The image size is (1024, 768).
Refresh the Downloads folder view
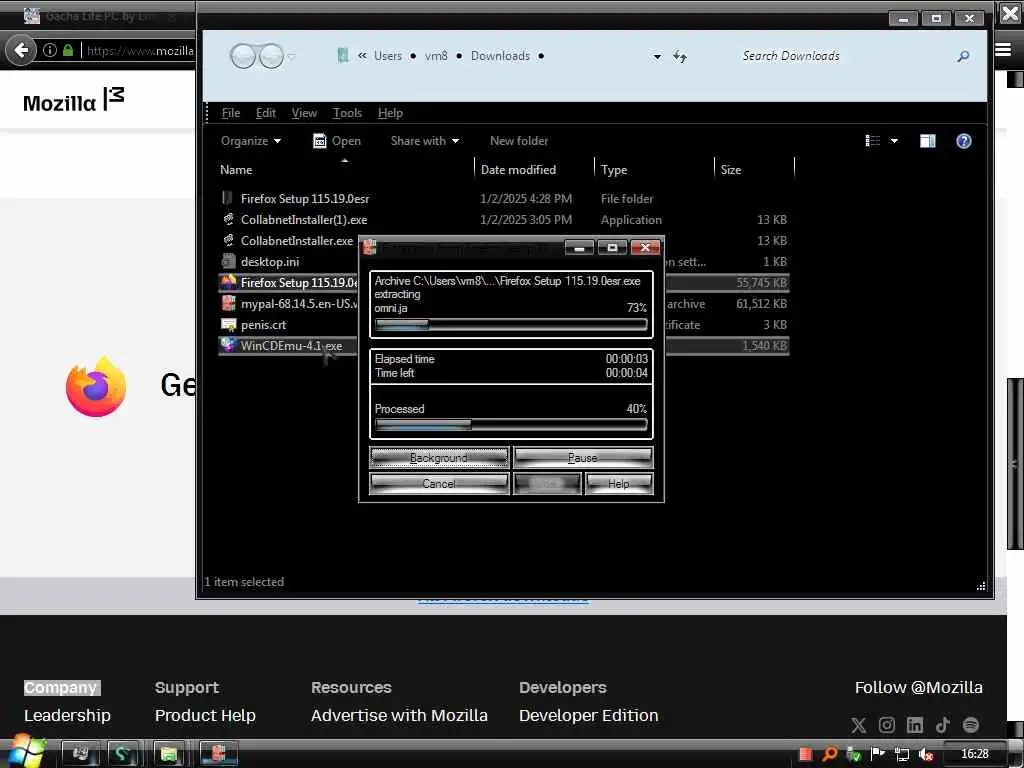point(680,57)
